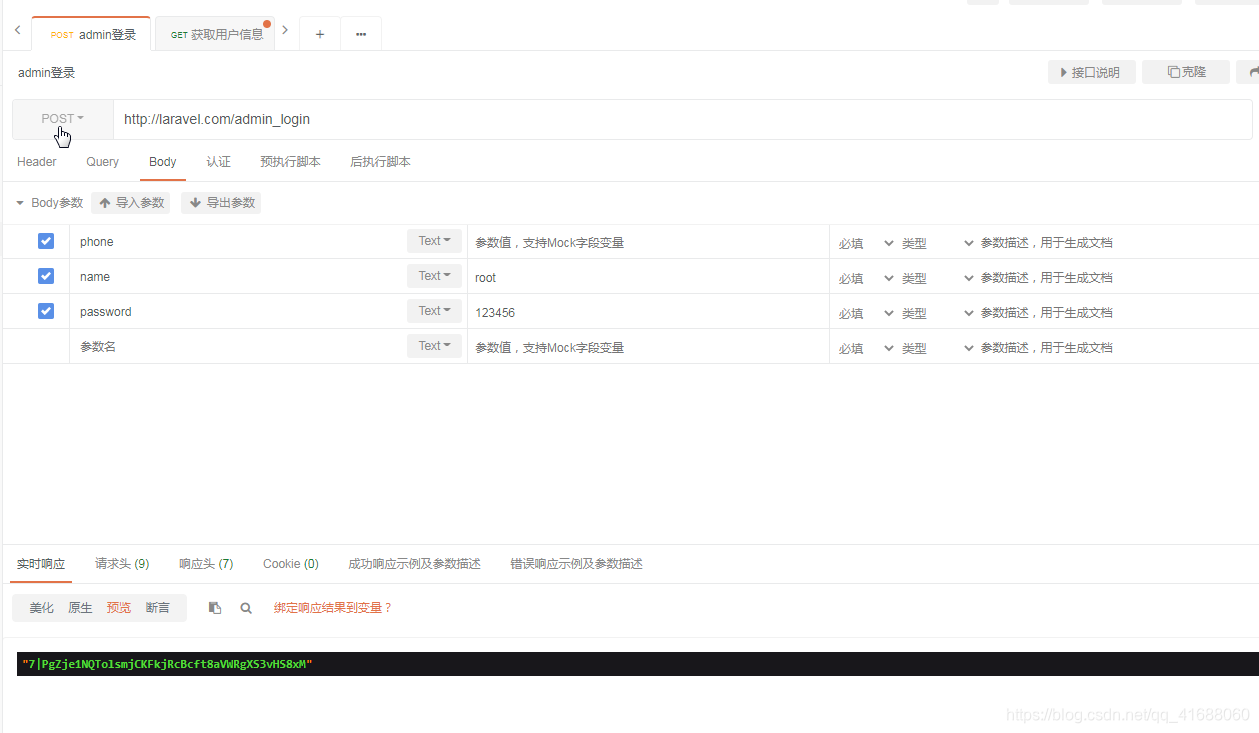Click the copy response icon

[x=215, y=608]
